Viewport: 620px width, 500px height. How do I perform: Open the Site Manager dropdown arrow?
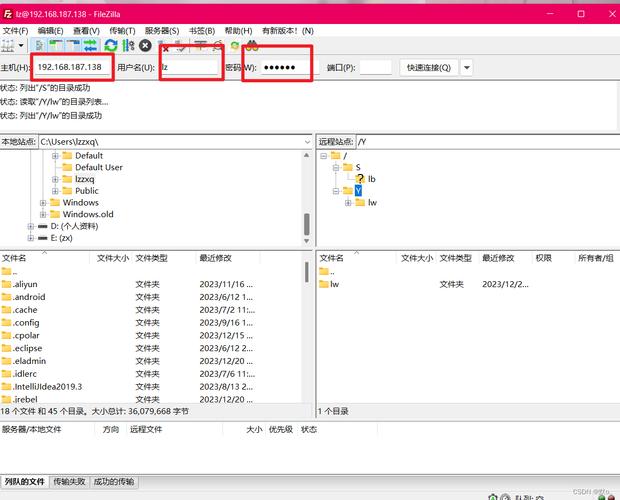click(x=21, y=45)
